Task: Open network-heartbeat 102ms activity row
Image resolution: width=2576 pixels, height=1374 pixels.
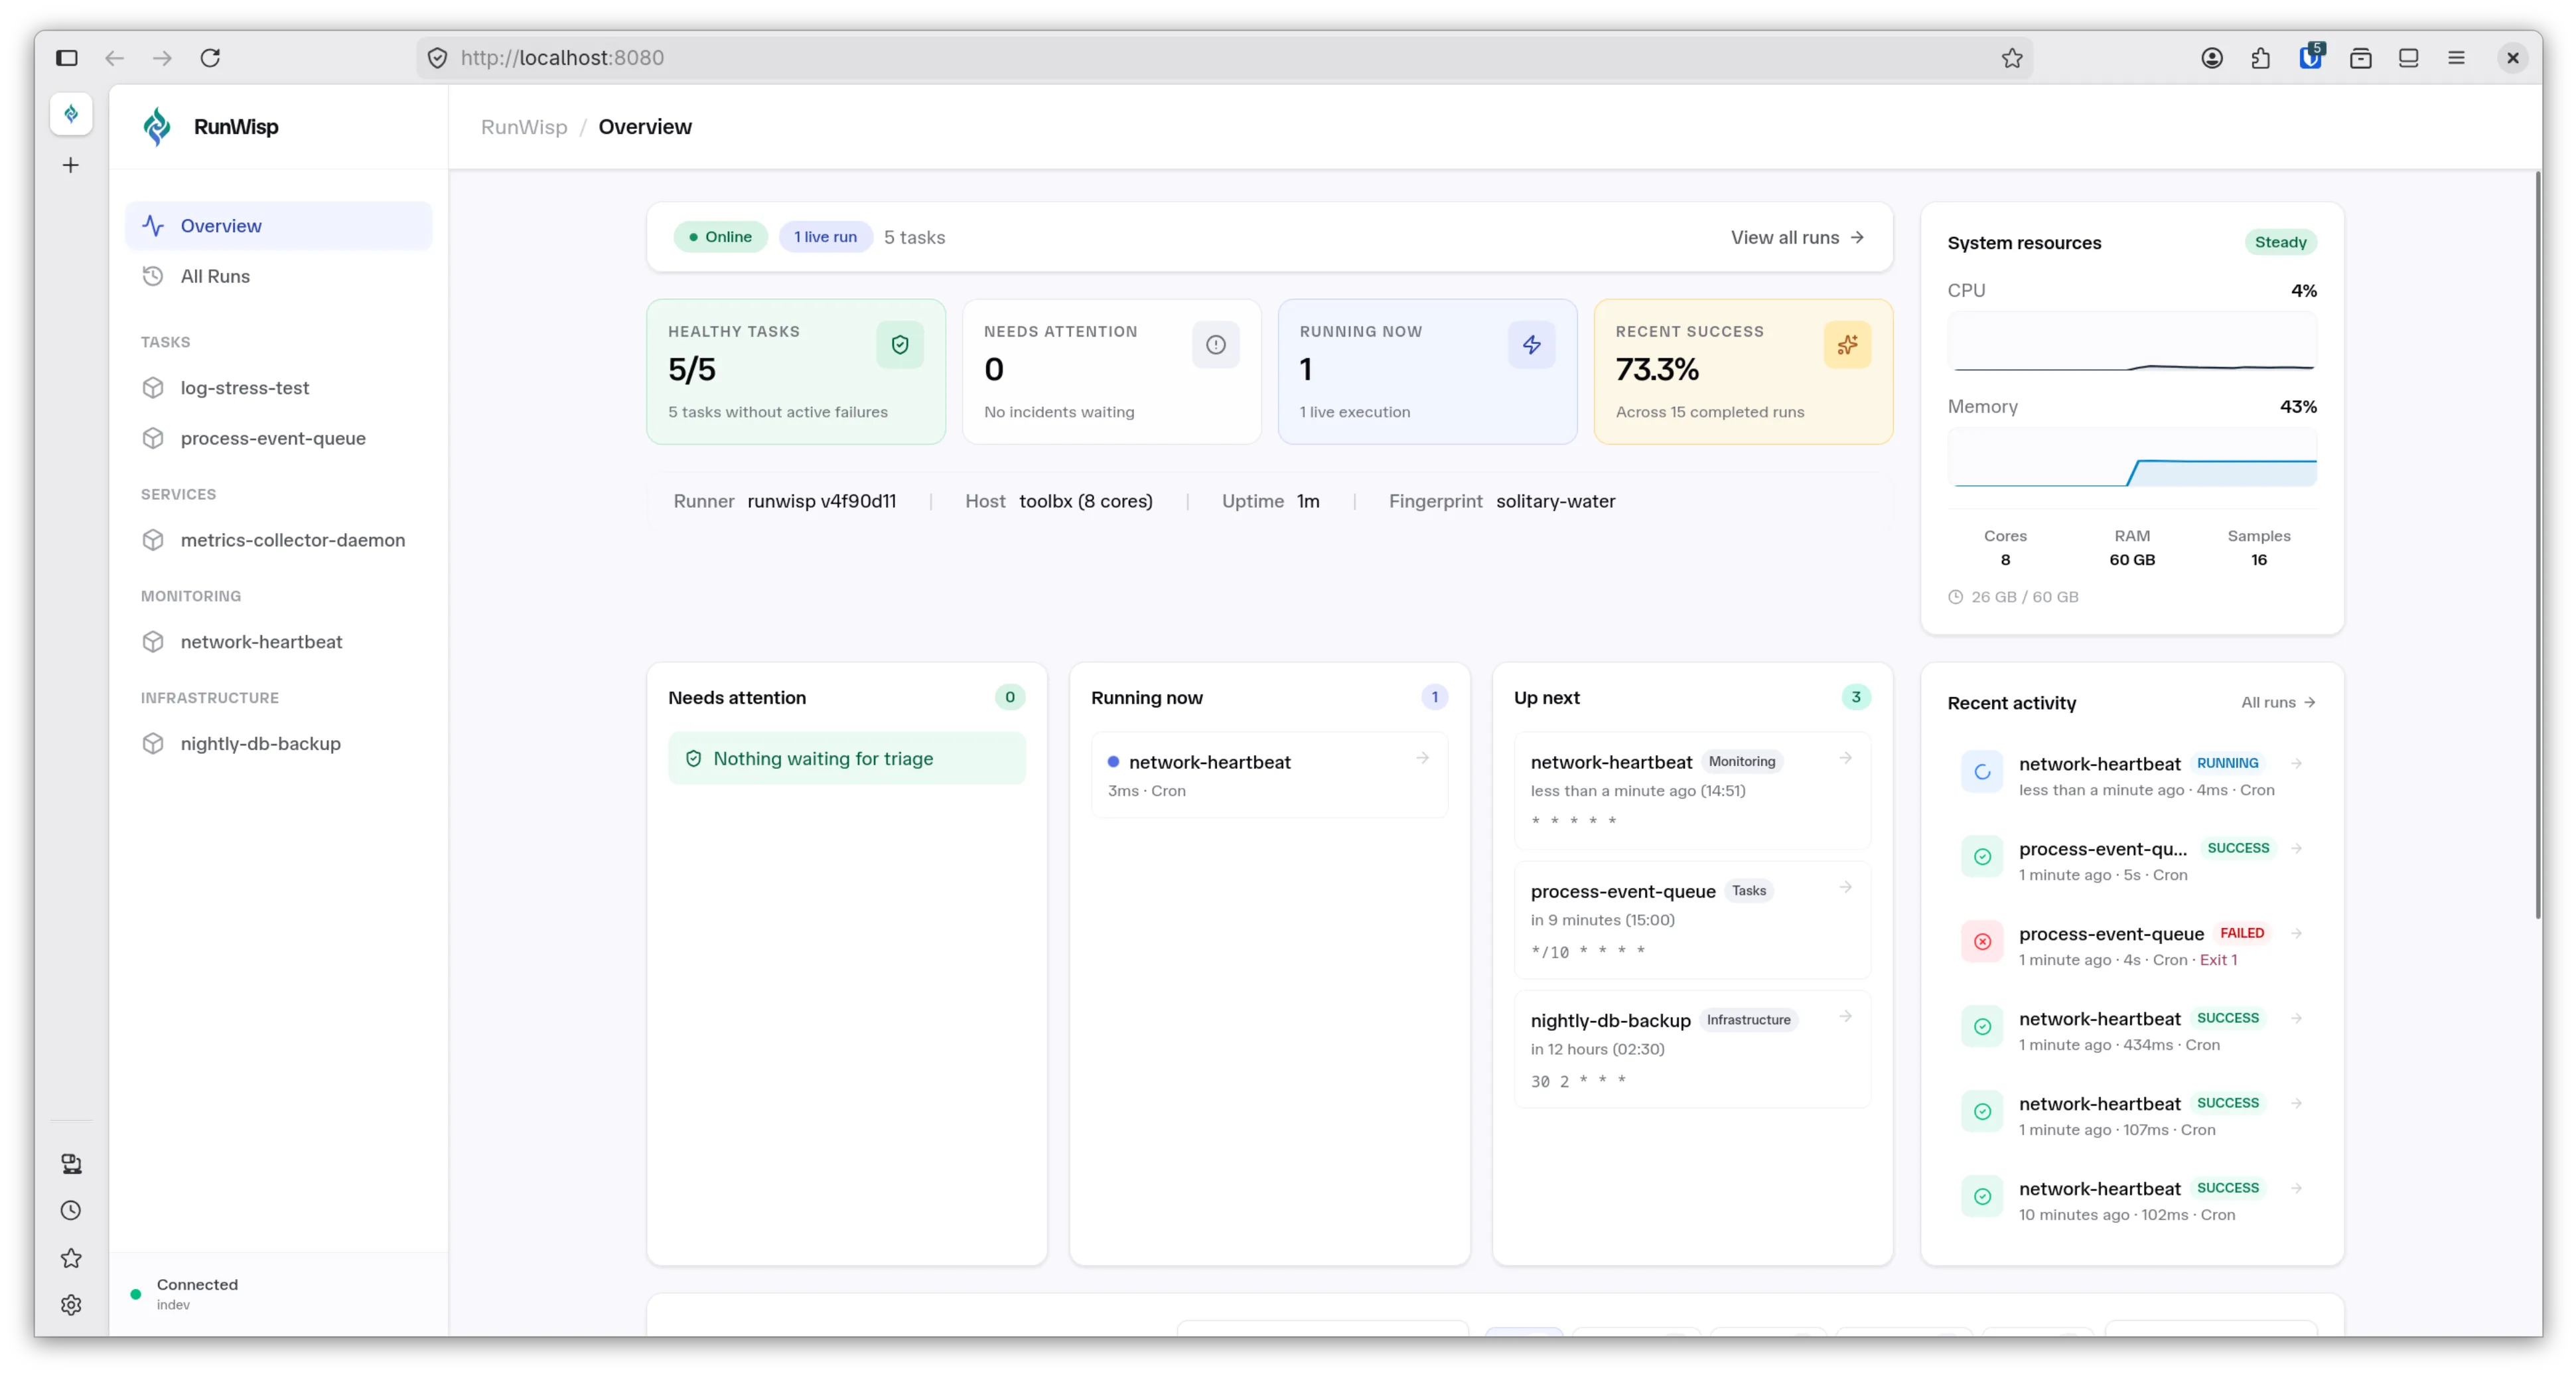Action: coord(2132,1200)
